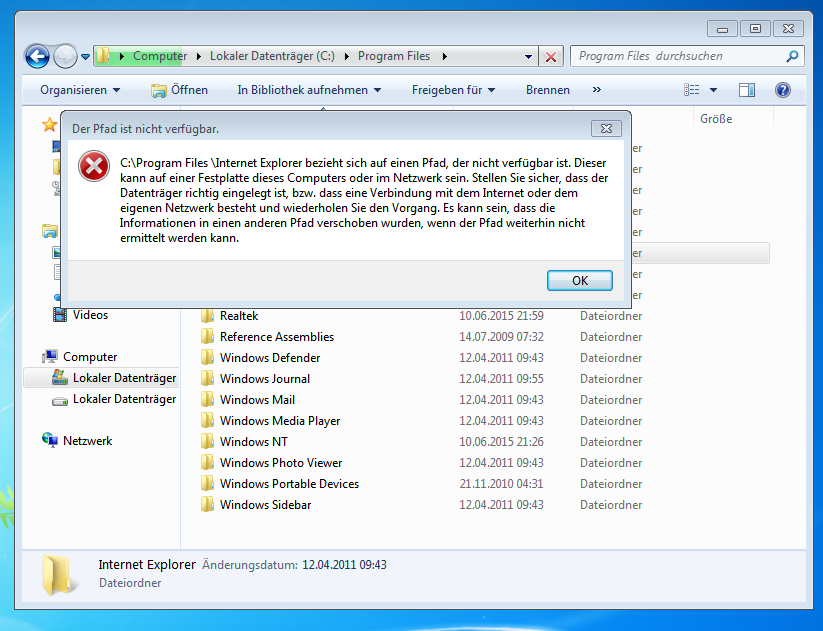The image size is (823, 631).
Task: Select the Windows Photo Viewer folder
Action: 281,463
